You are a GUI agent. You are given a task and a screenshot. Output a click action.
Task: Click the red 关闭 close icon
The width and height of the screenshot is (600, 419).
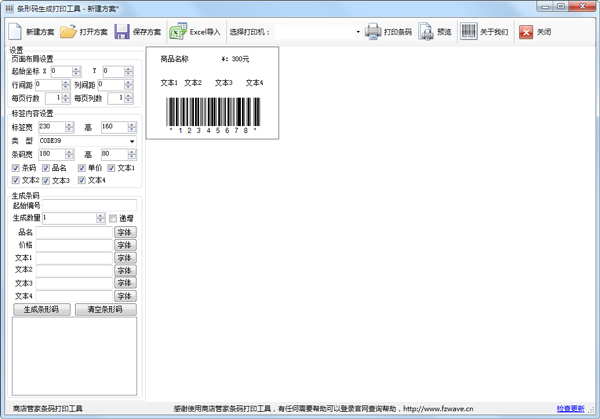tap(526, 32)
